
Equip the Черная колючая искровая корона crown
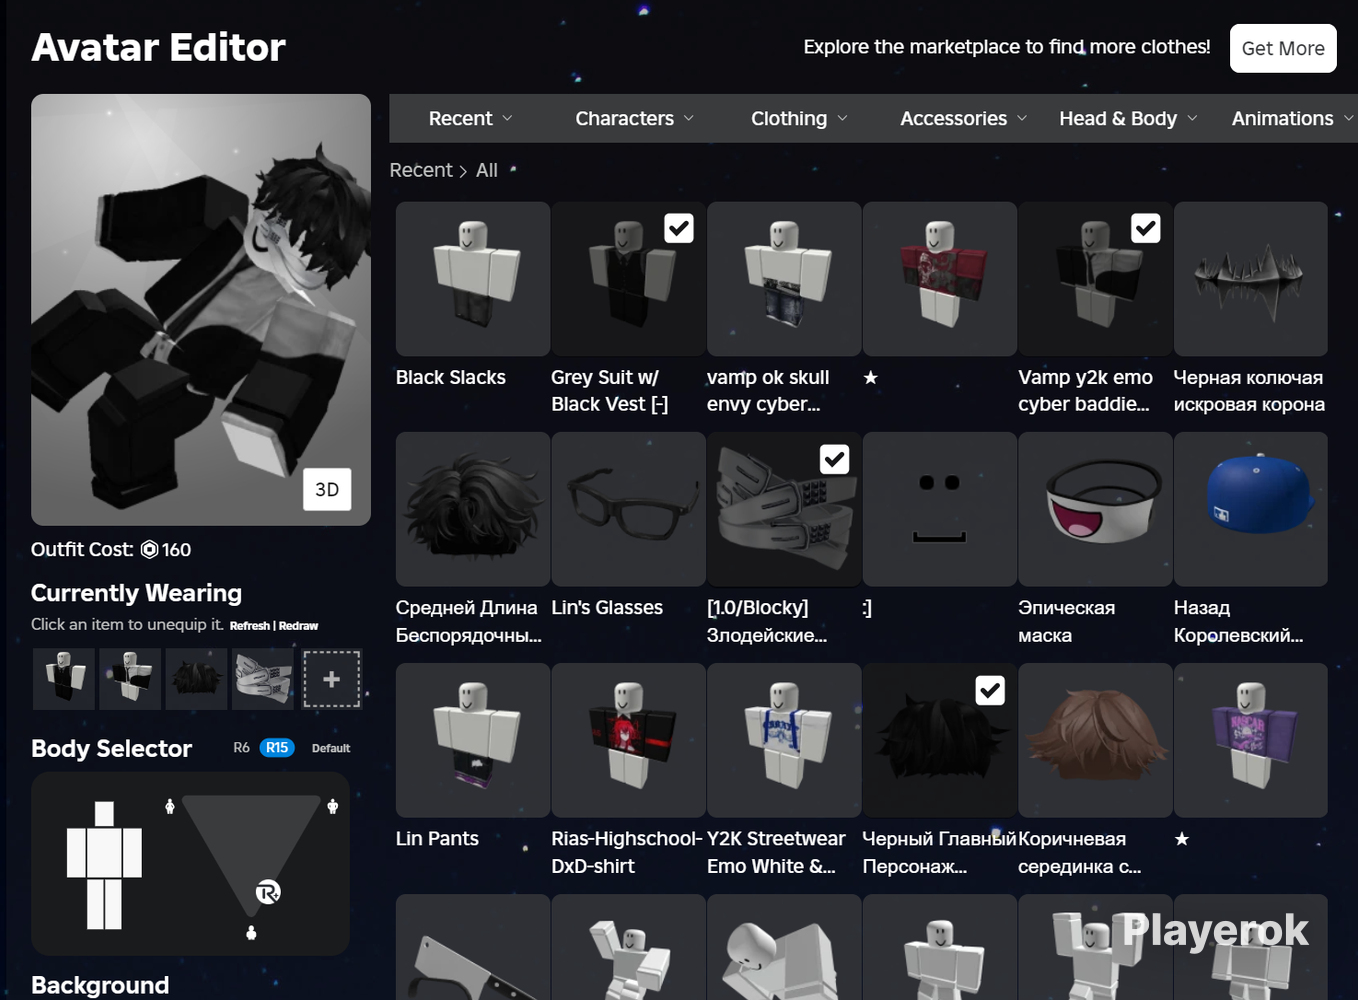(1251, 279)
